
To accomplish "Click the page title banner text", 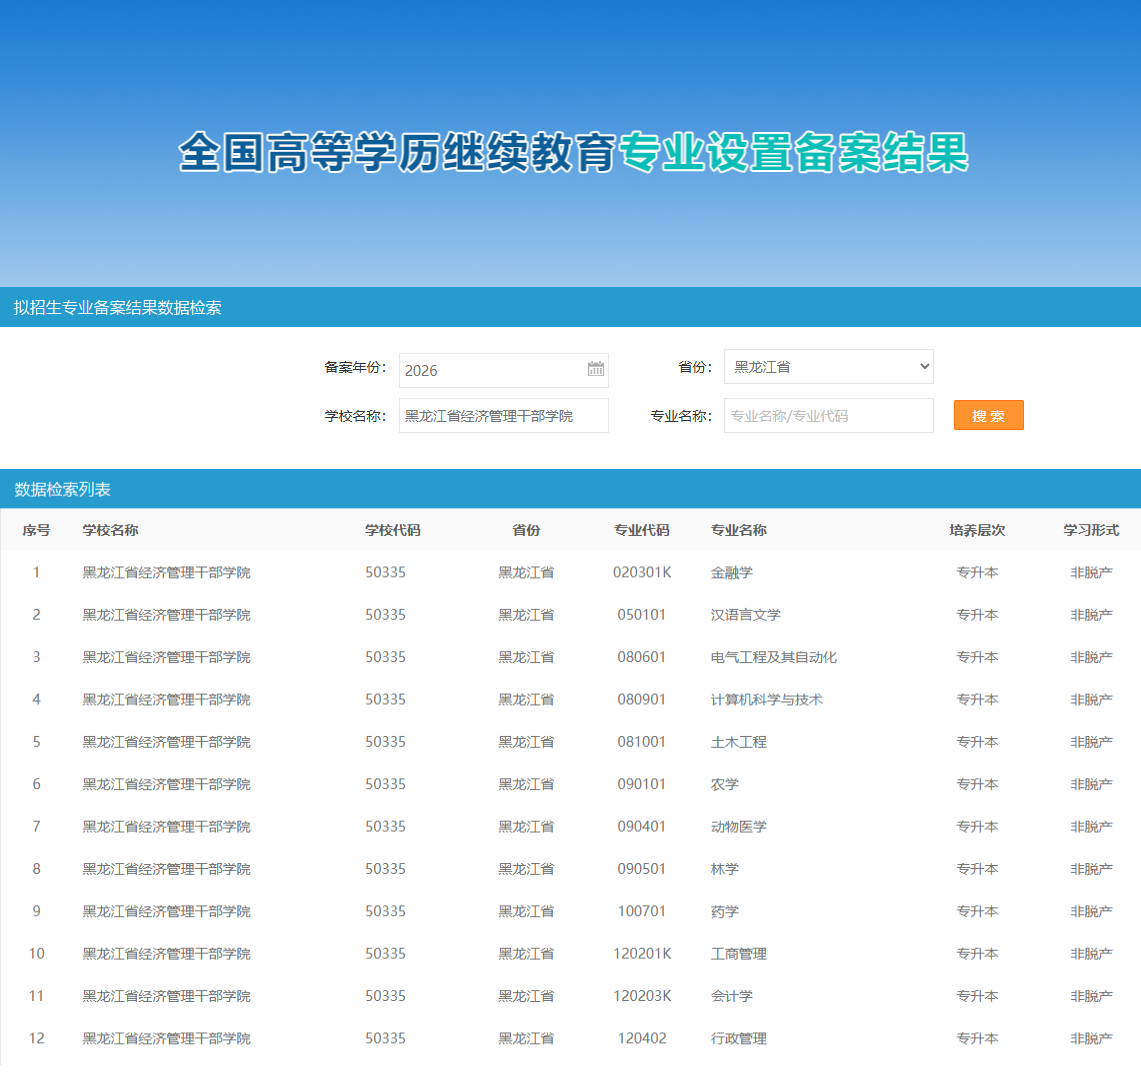I will (x=573, y=153).
